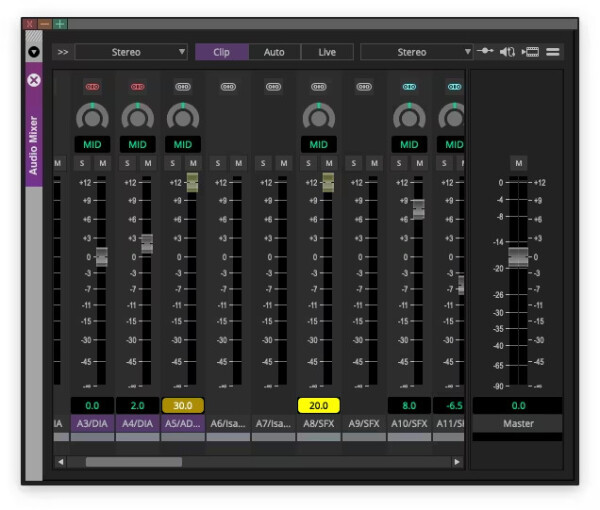Select the A9/SFX track name
The height and width of the screenshot is (510, 600).
coord(364,424)
